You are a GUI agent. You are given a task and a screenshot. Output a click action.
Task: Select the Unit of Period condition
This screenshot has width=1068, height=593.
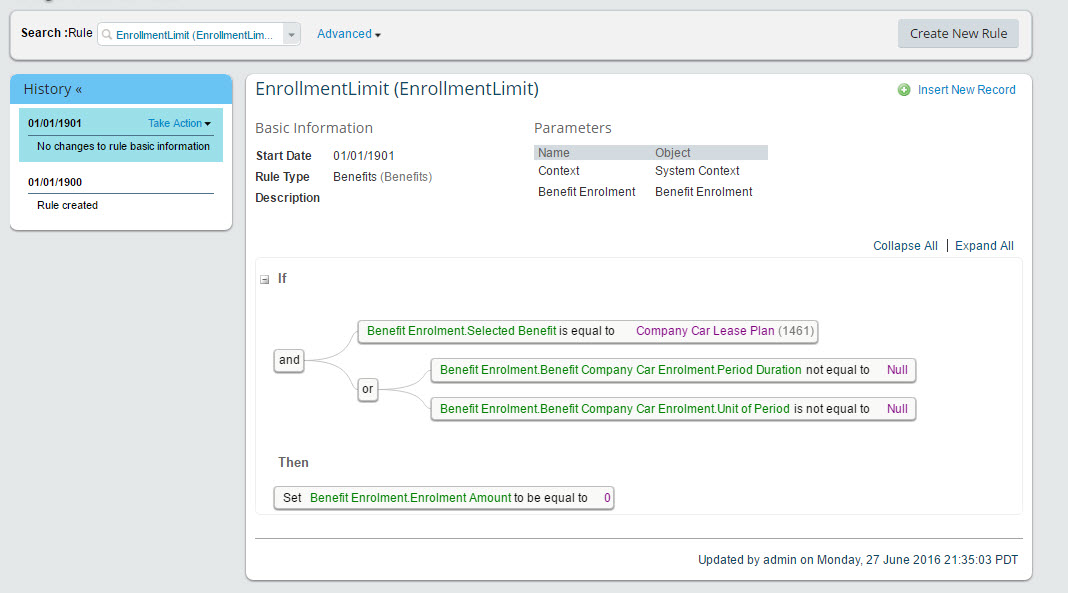click(673, 409)
